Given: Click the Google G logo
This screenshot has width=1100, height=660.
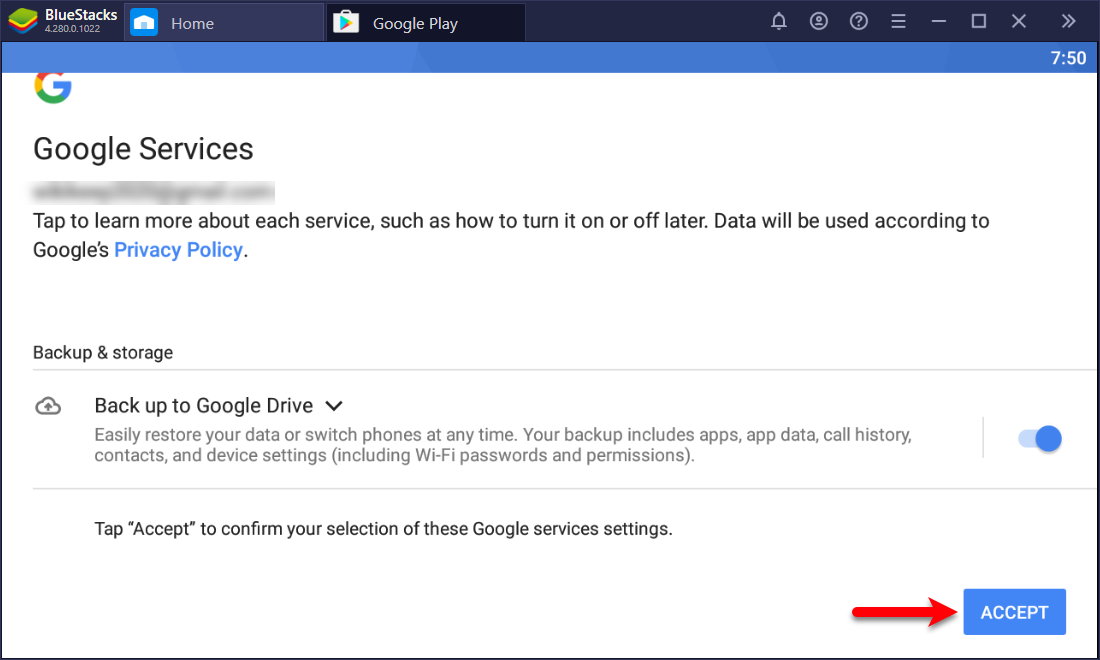Looking at the screenshot, I should tap(53, 87).
